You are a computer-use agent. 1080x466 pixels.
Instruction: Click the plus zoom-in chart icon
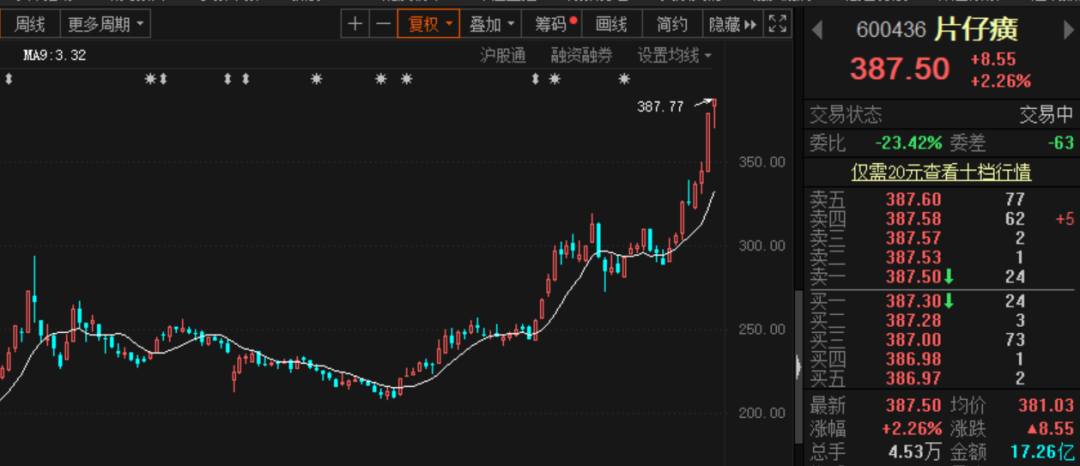[354, 24]
